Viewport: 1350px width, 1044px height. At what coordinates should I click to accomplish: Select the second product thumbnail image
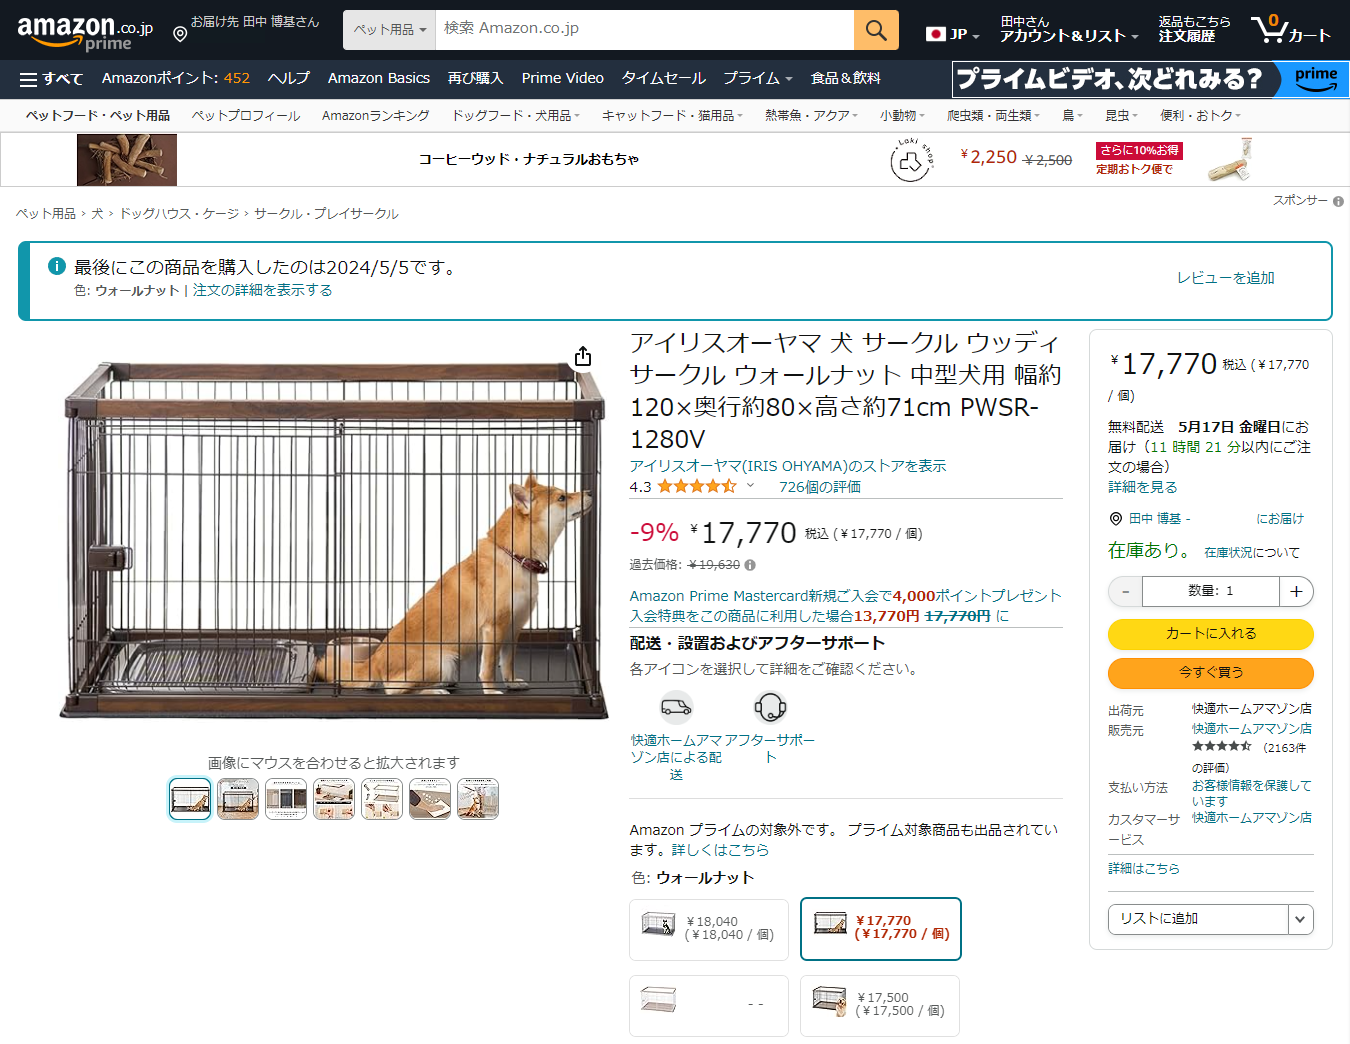(238, 799)
